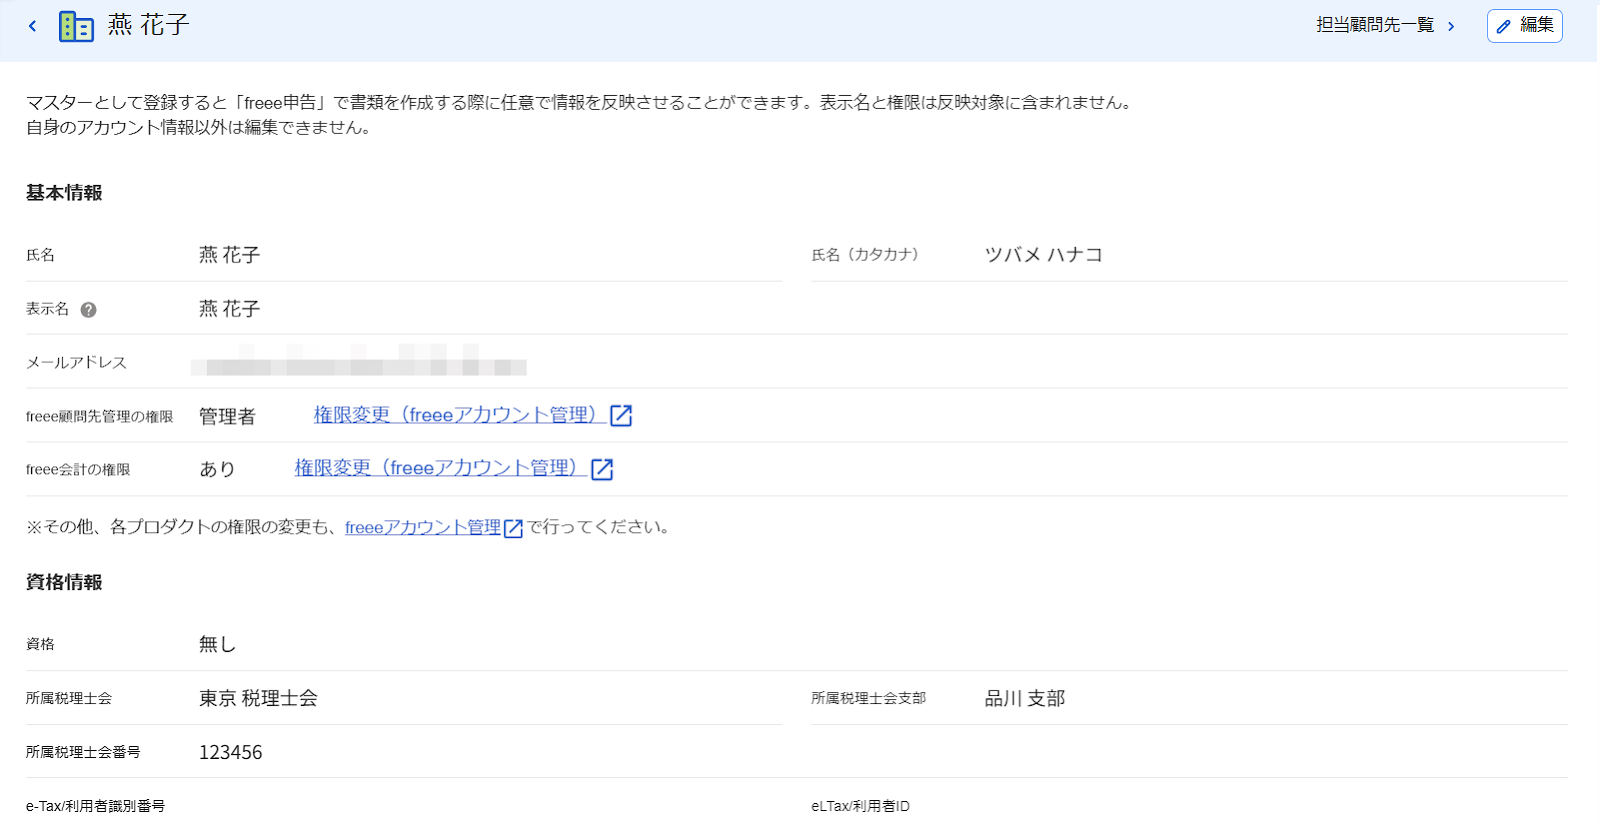1600x823 pixels.
Task: Click the help icon next to 表示名
Action: (x=88, y=310)
